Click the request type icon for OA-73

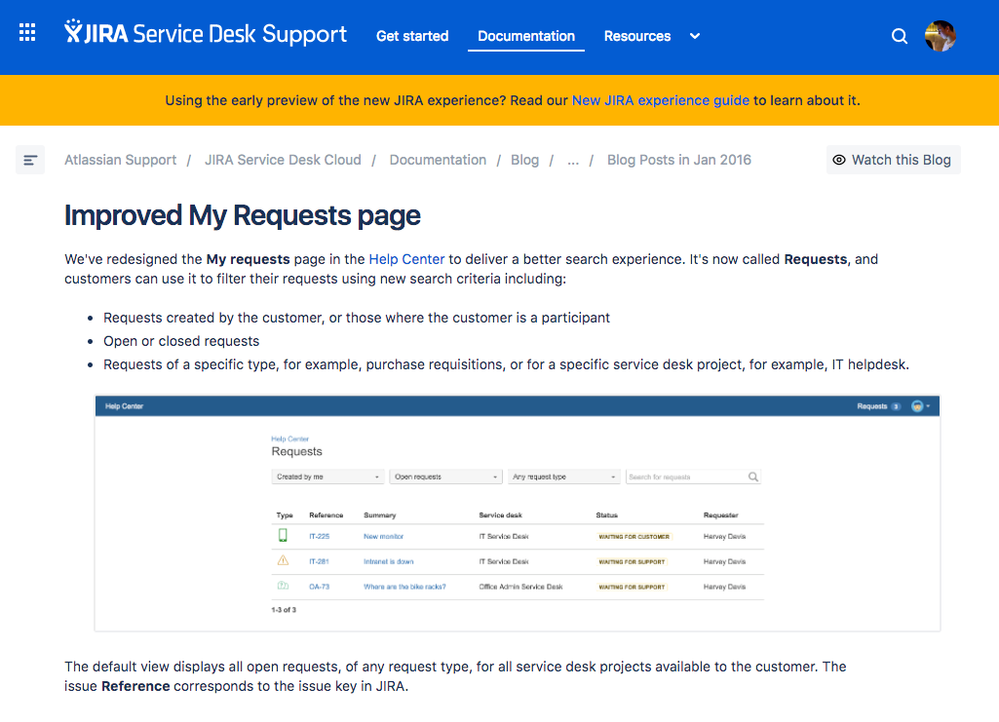(283, 586)
